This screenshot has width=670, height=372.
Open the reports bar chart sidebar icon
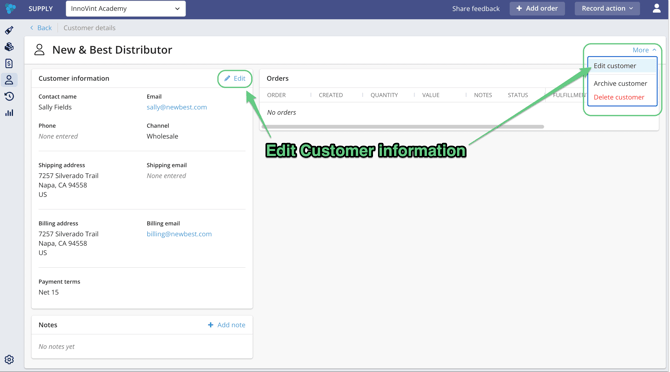[x=9, y=113]
